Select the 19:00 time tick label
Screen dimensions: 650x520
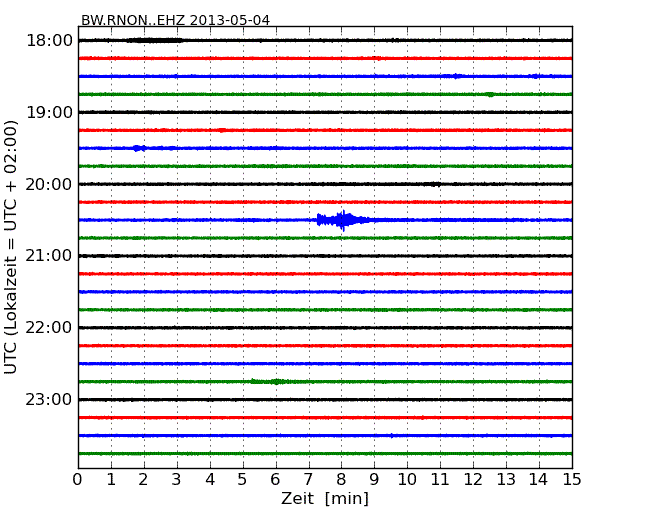click(49, 112)
